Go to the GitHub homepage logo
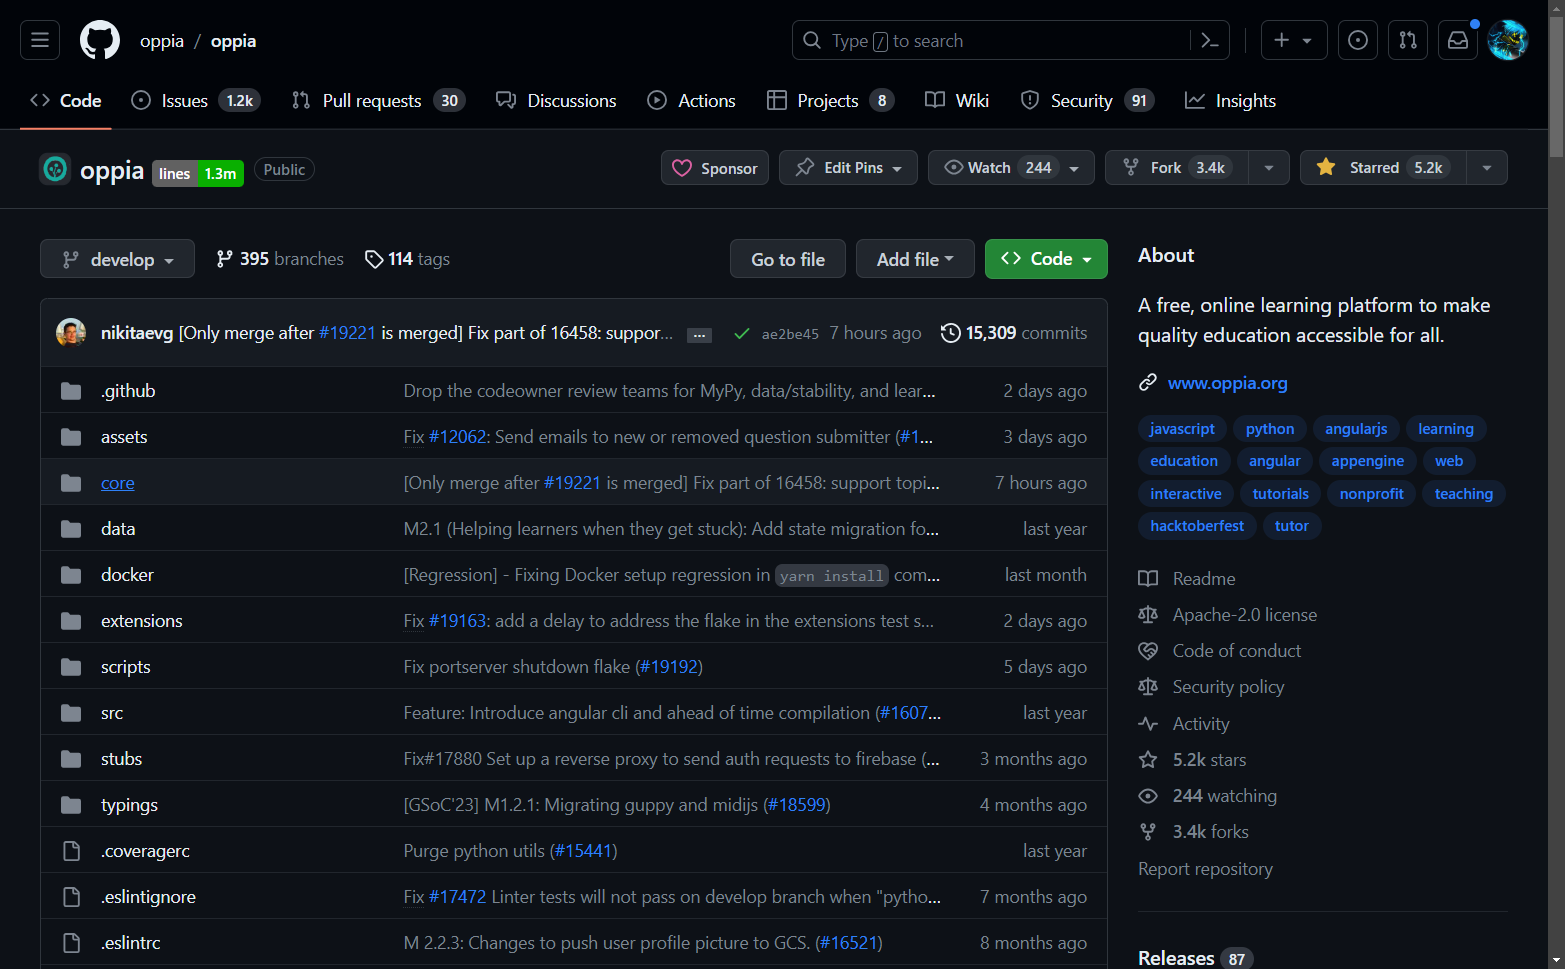Viewport: 1565px width, 969px height. [x=100, y=40]
